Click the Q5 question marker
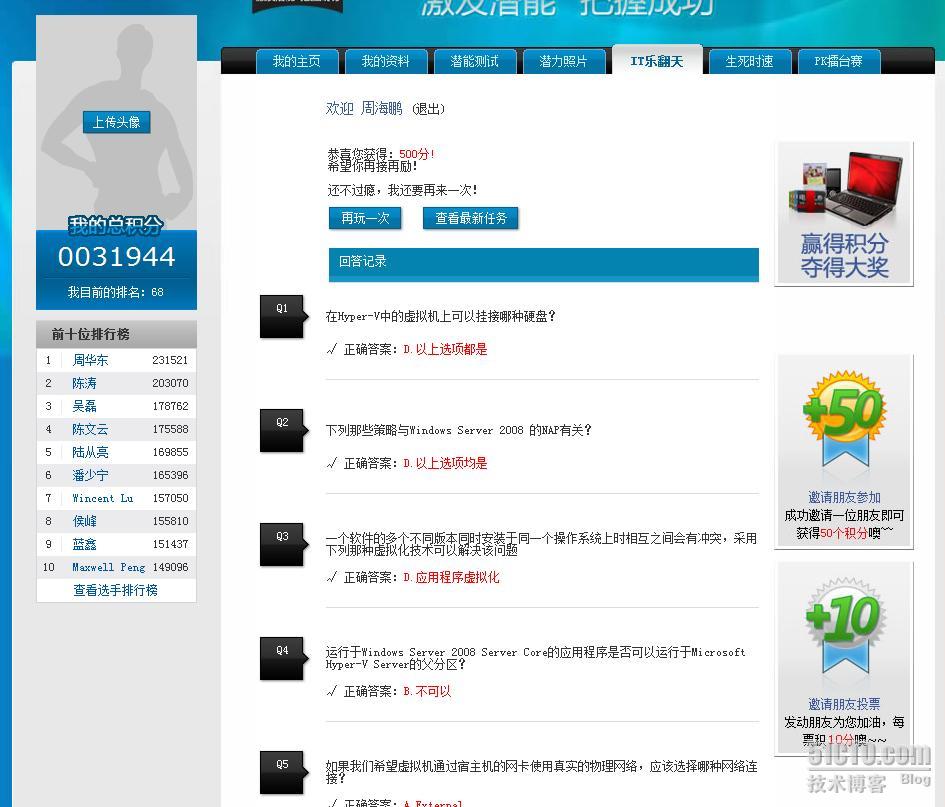Viewport: 945px width, 807px height. point(283,772)
